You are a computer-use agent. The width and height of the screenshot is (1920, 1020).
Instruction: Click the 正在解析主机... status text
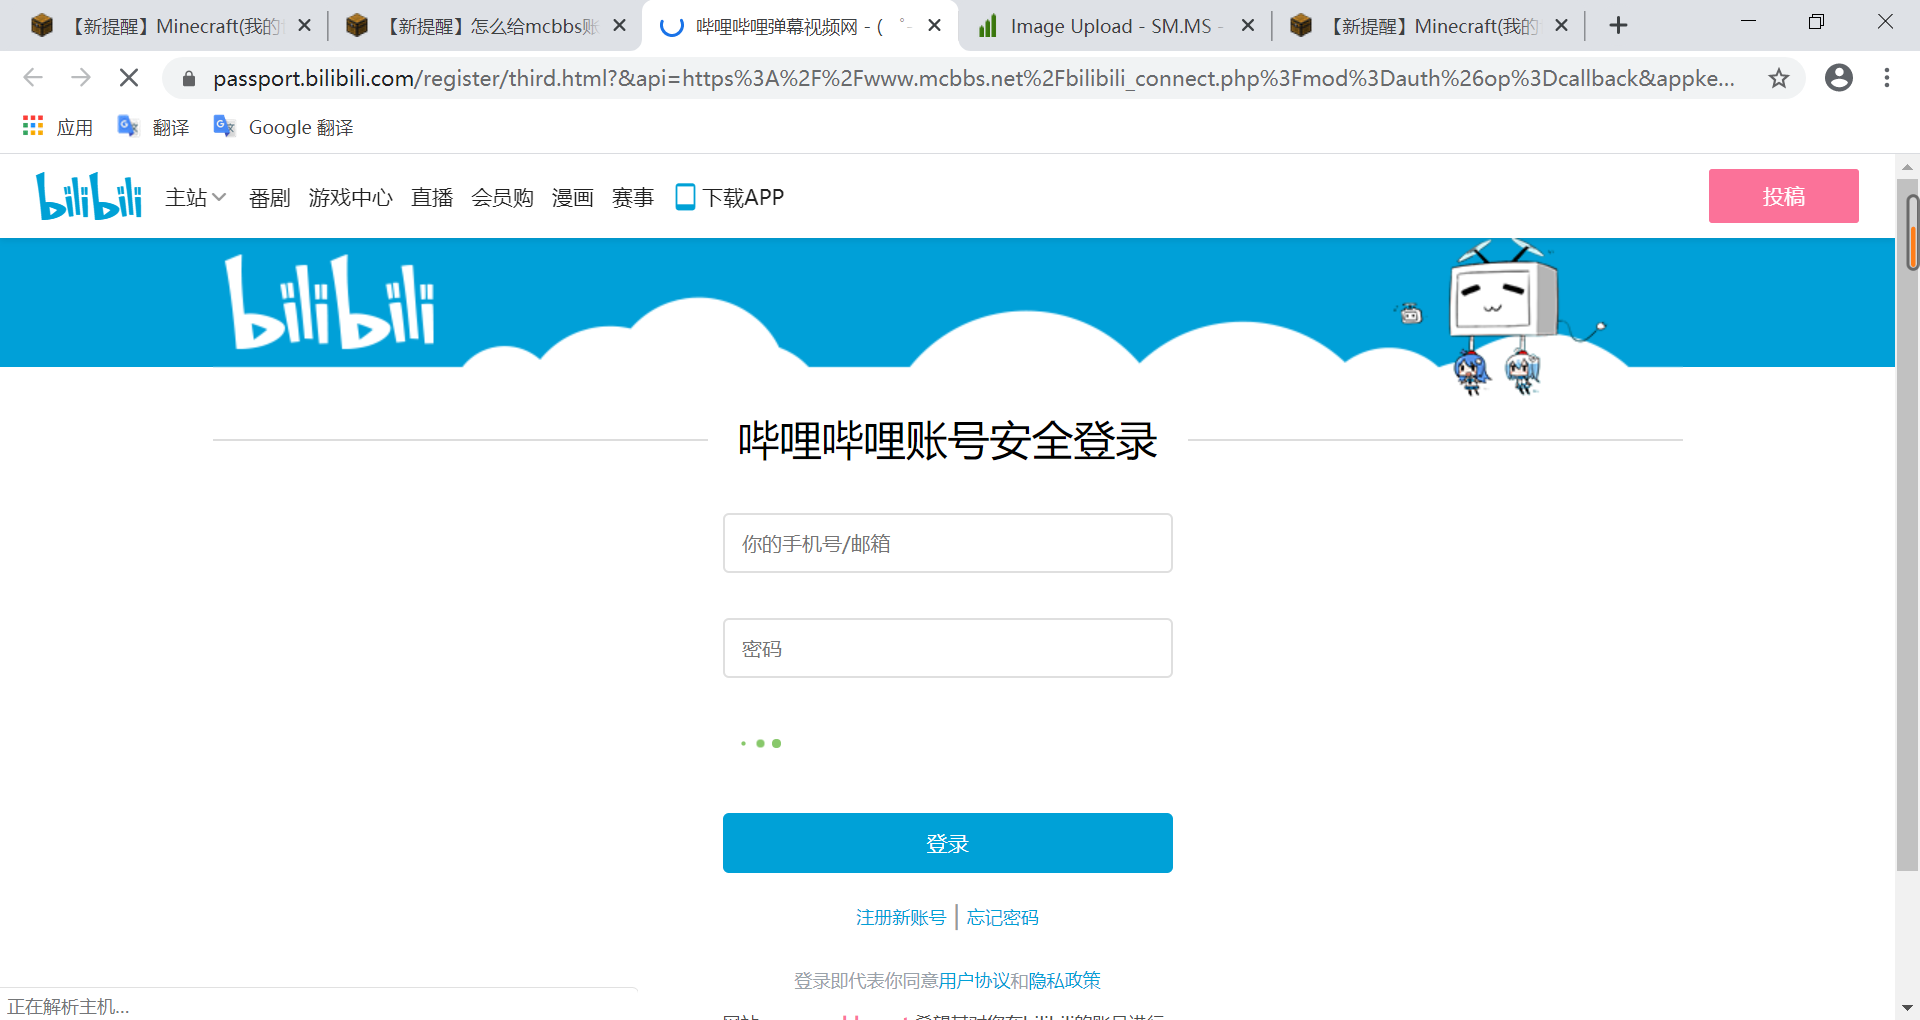coord(69,1006)
